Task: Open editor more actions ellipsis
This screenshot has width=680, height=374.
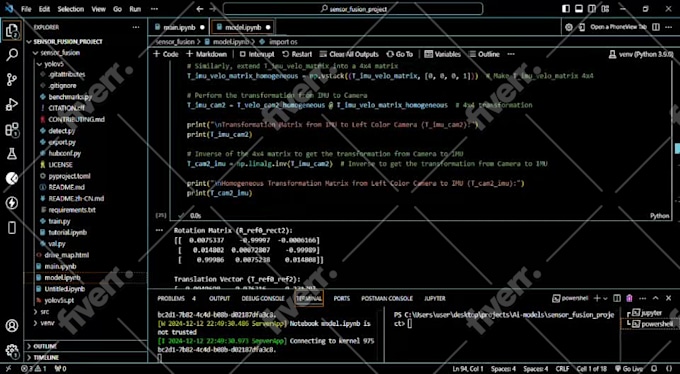Action: [669, 27]
